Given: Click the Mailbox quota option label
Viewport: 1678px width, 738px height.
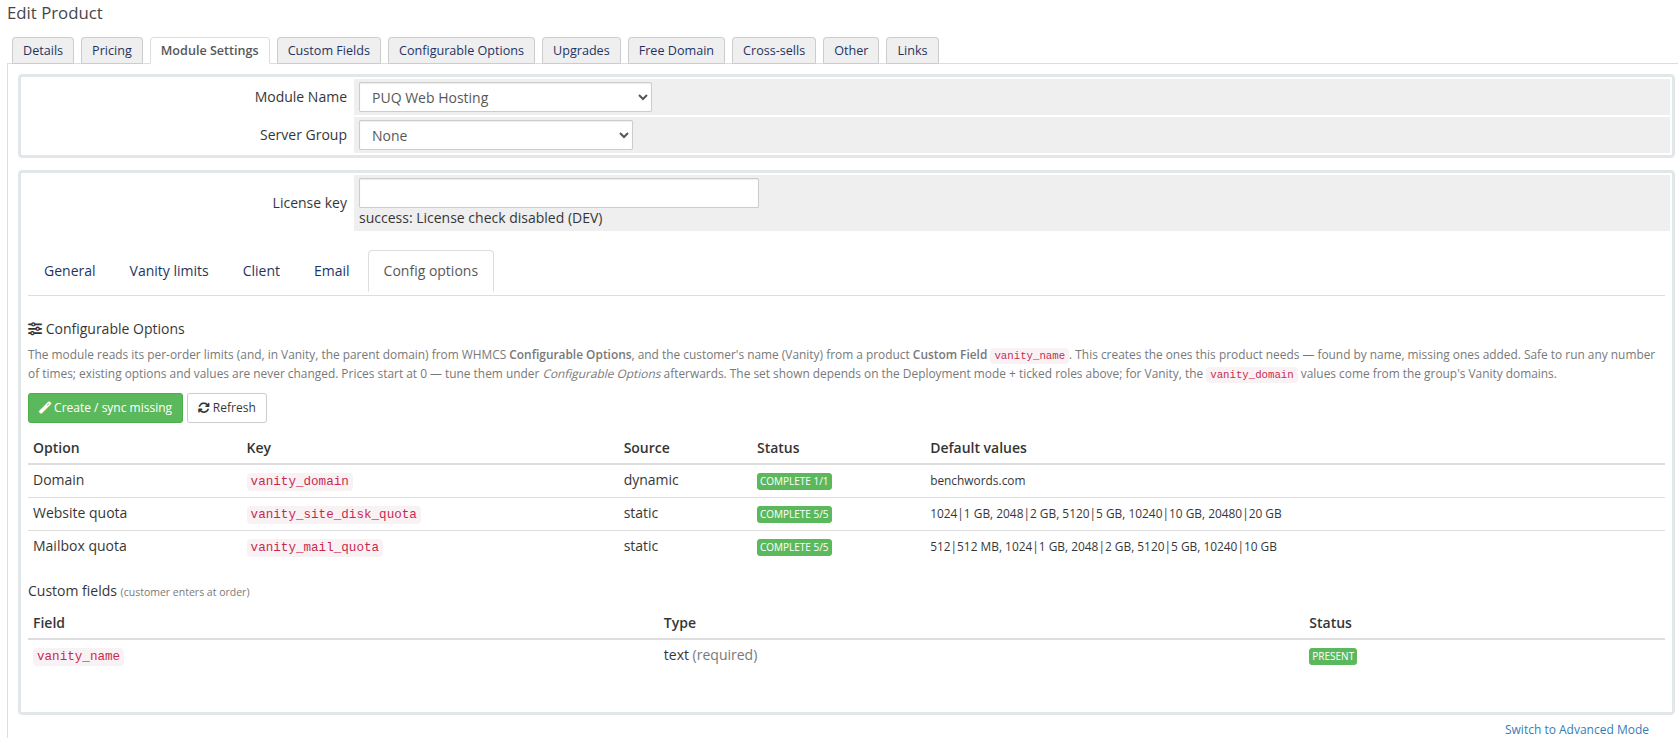Looking at the screenshot, I should (80, 546).
